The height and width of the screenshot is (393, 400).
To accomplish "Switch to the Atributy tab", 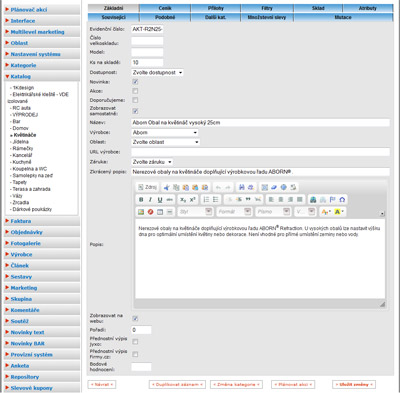I will point(368,8).
